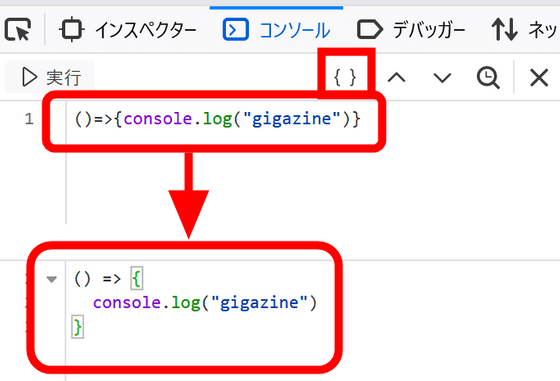Open the network tab with arrows icon

click(524, 29)
